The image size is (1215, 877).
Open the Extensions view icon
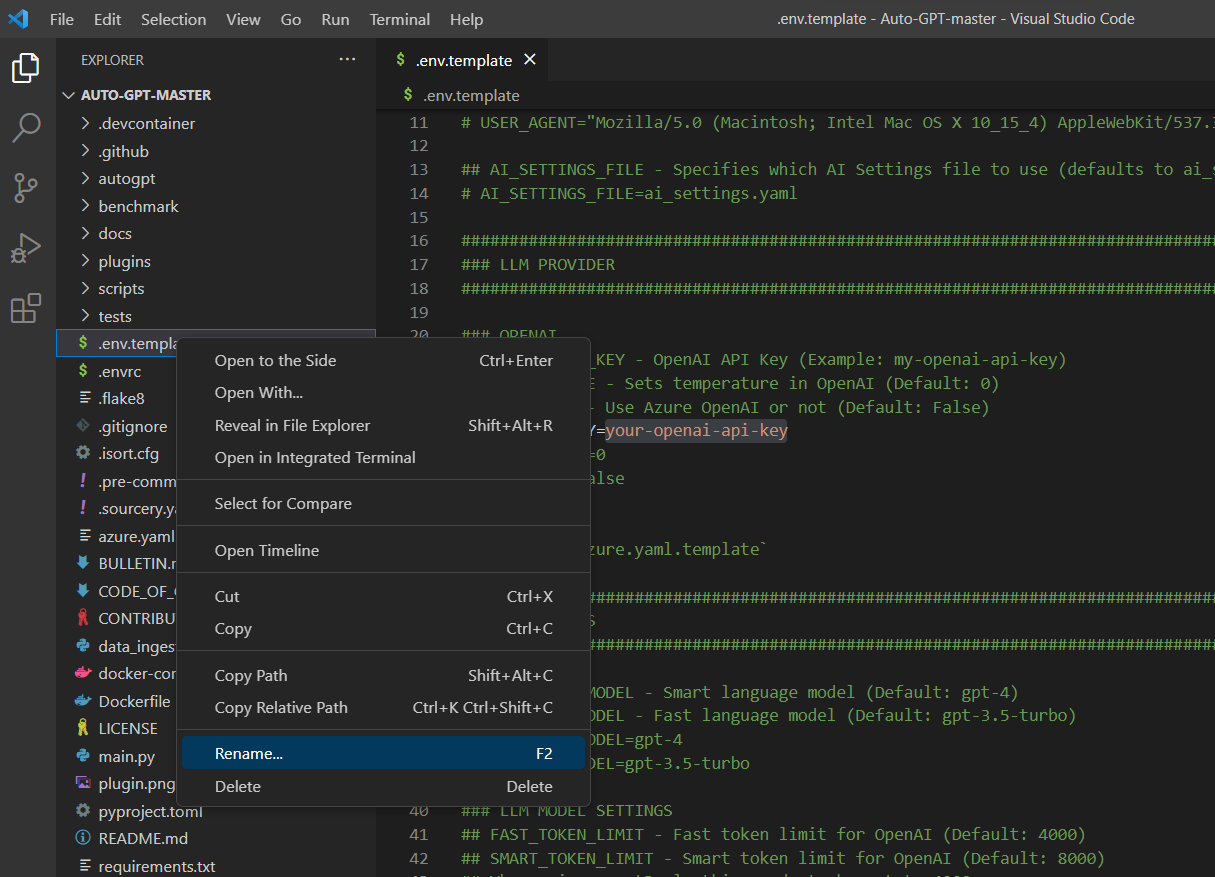pyautogui.click(x=26, y=309)
